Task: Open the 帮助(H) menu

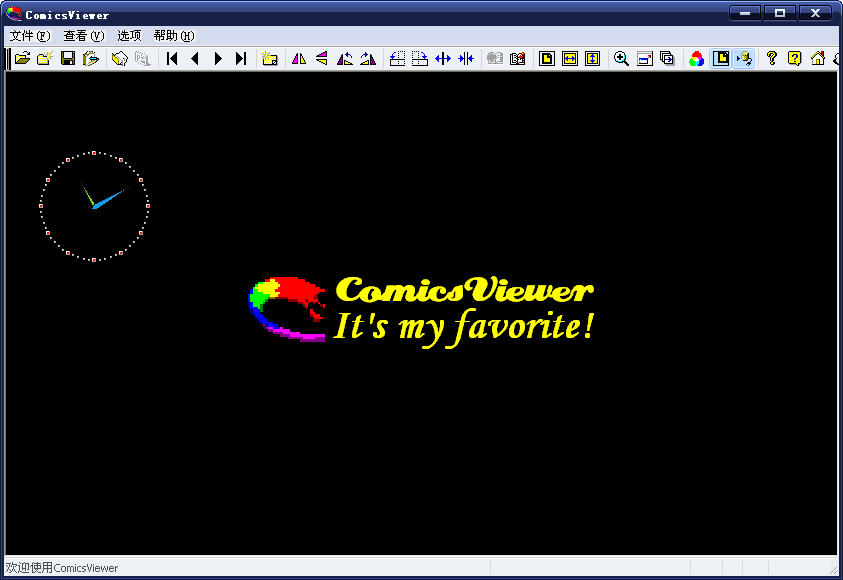Action: coord(174,35)
